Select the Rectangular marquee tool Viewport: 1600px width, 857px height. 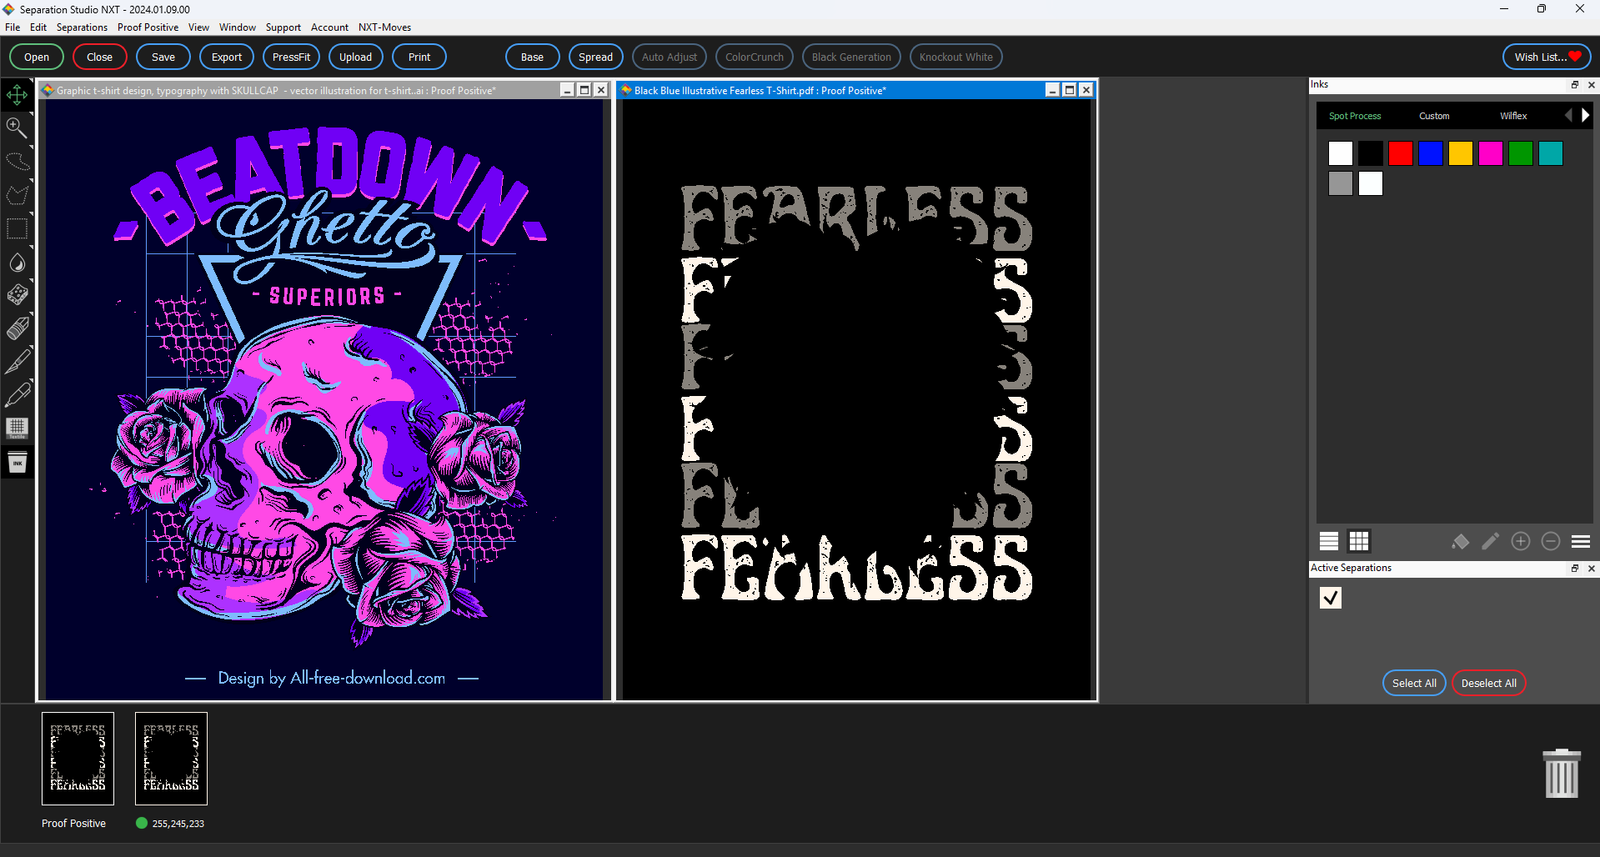point(17,229)
